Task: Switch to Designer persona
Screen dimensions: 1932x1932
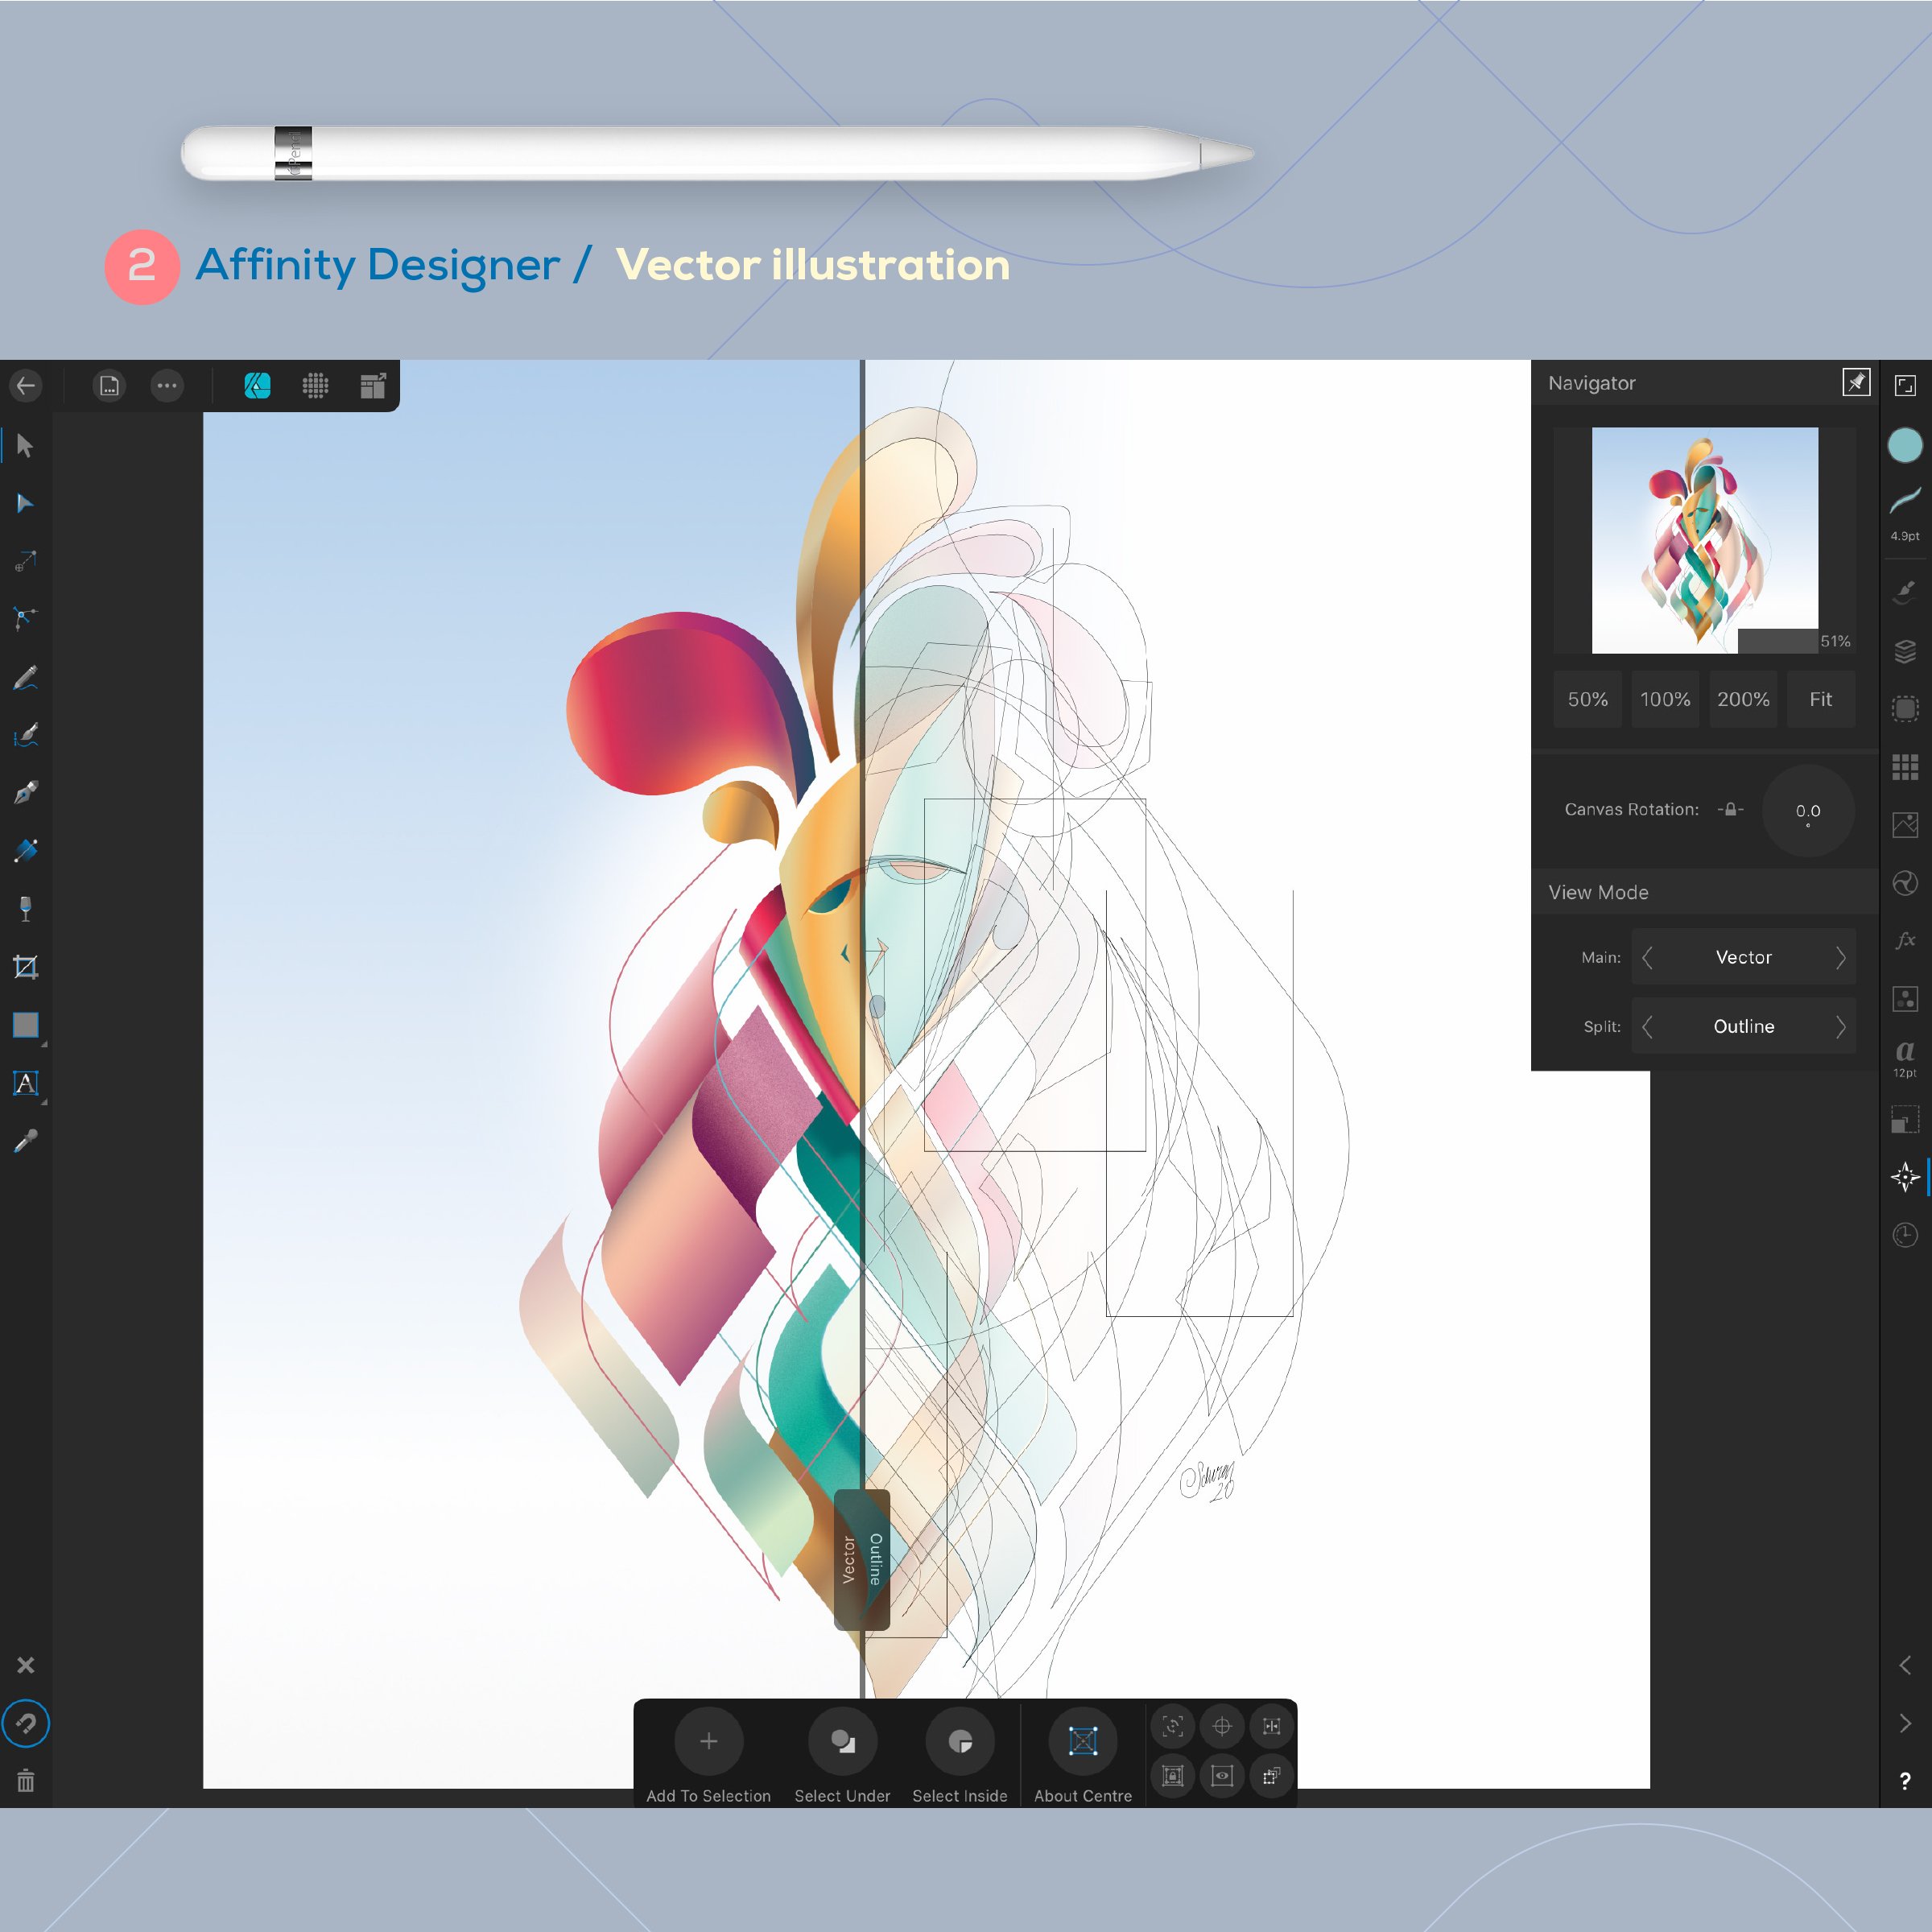Action: [x=257, y=385]
